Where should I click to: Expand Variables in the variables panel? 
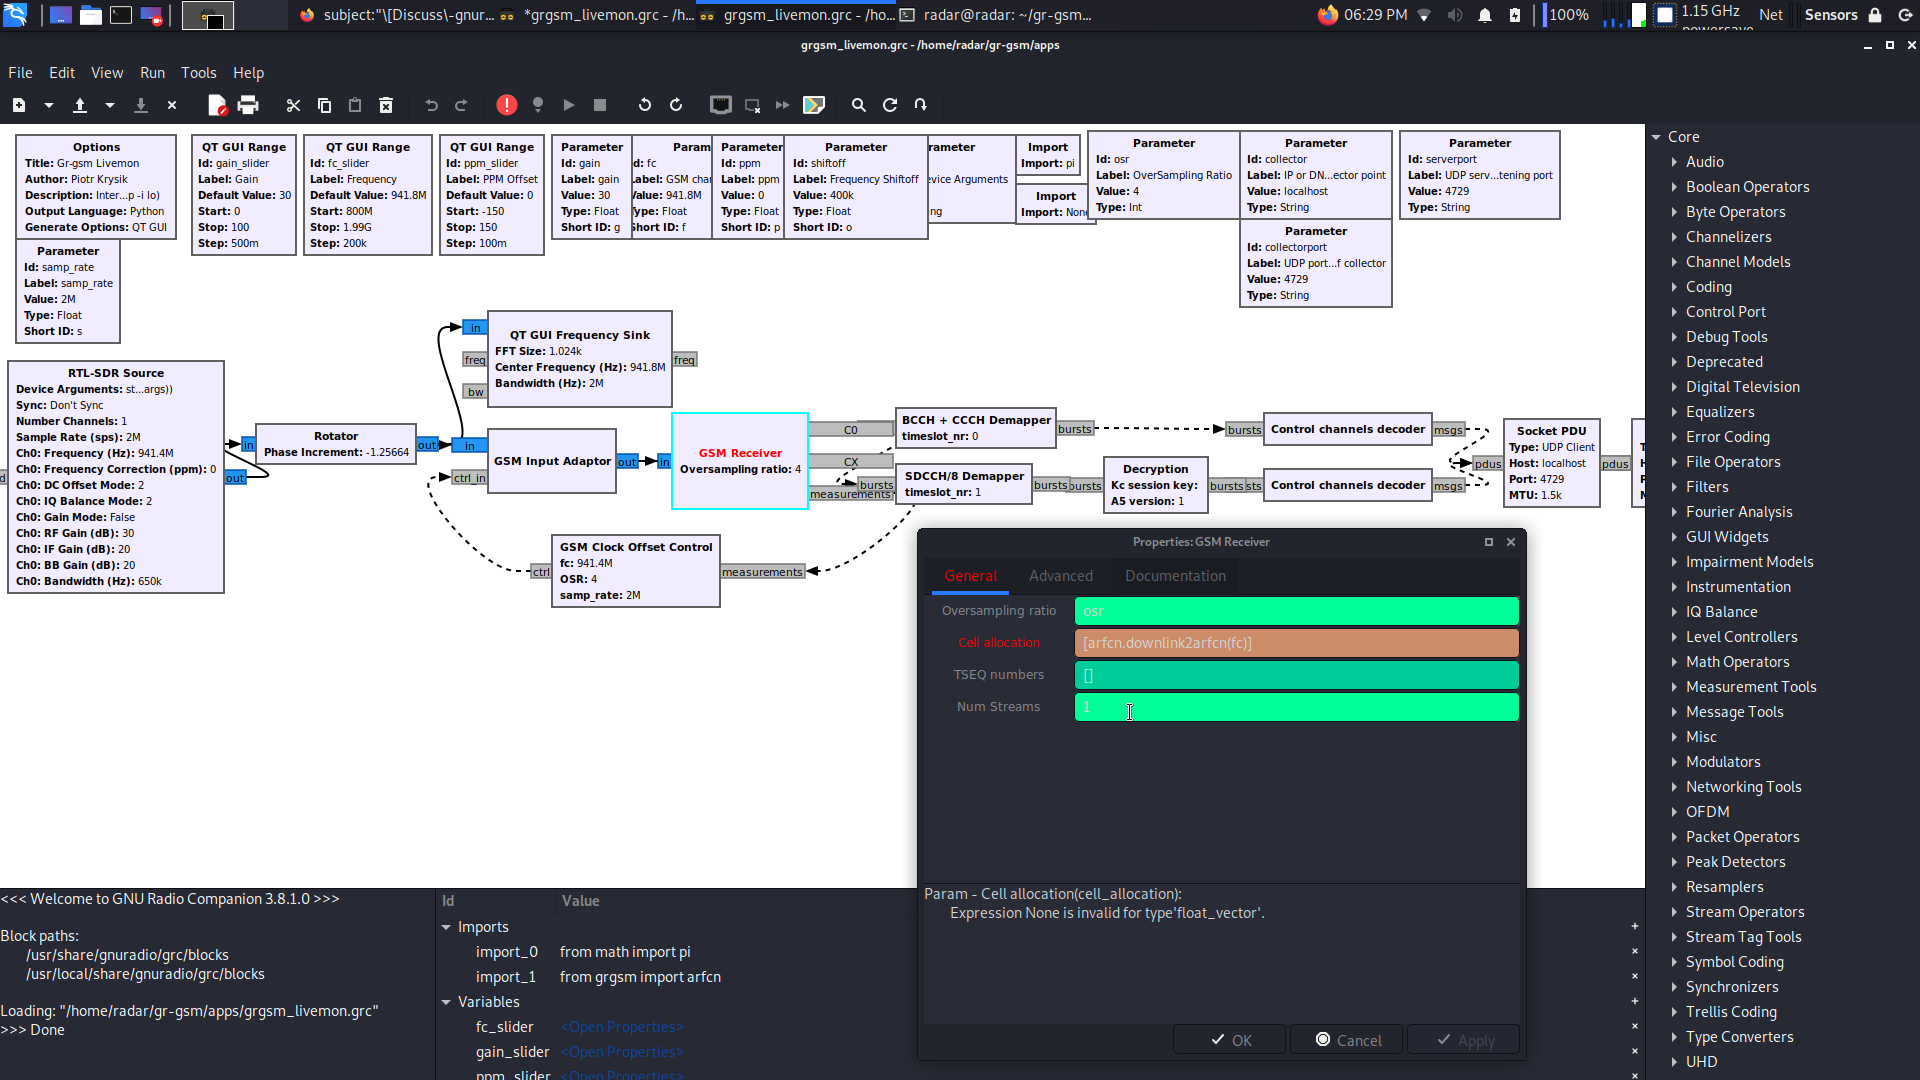(448, 1001)
